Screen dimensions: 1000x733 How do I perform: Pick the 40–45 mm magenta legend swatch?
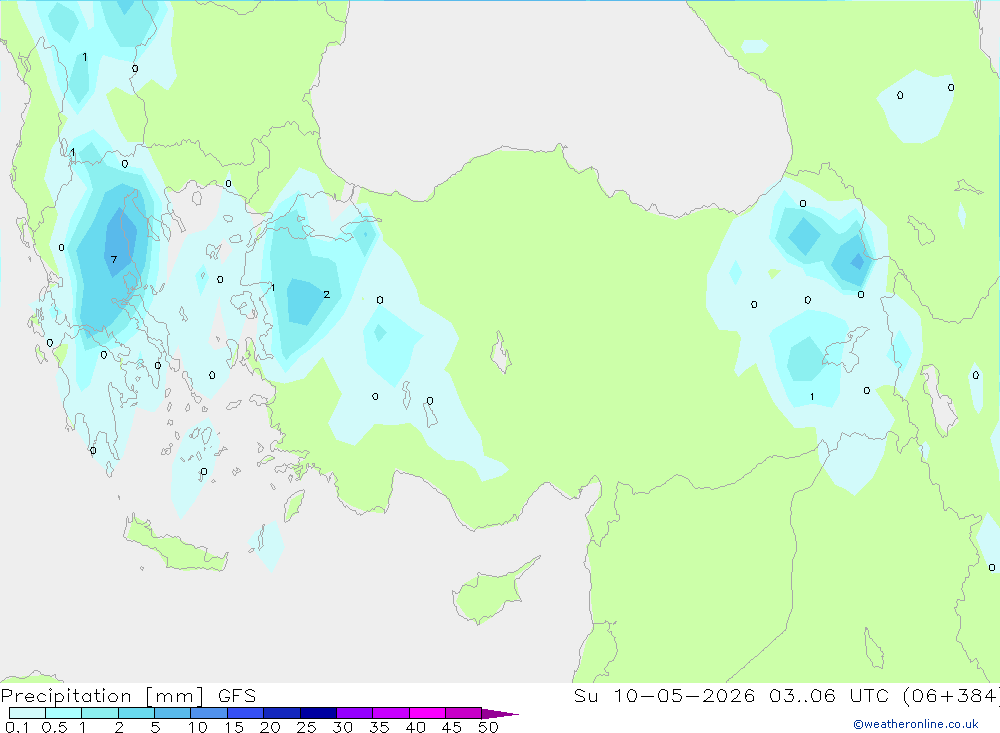427,713
